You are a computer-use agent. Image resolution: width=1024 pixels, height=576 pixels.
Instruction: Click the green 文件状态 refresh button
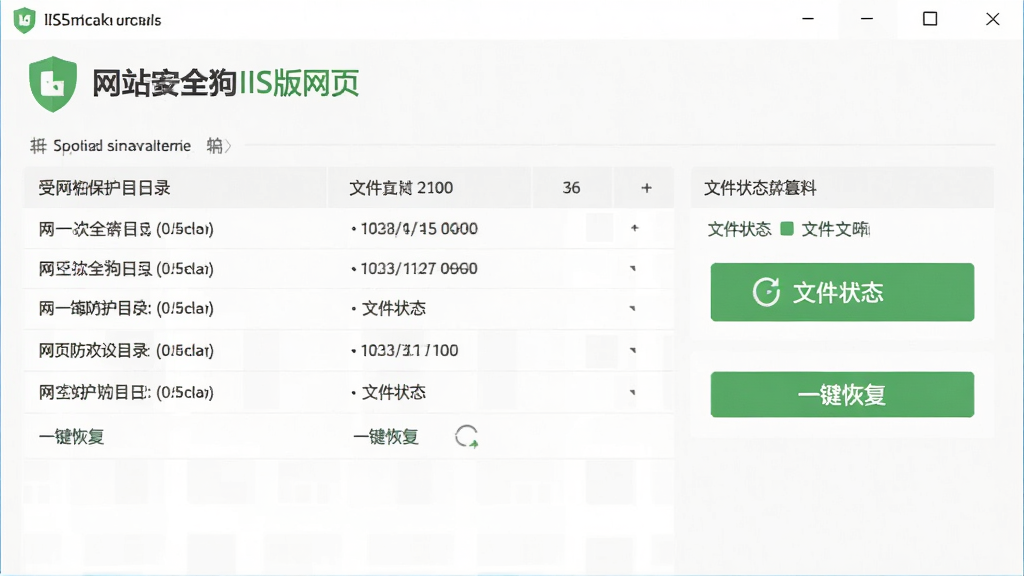pos(842,292)
